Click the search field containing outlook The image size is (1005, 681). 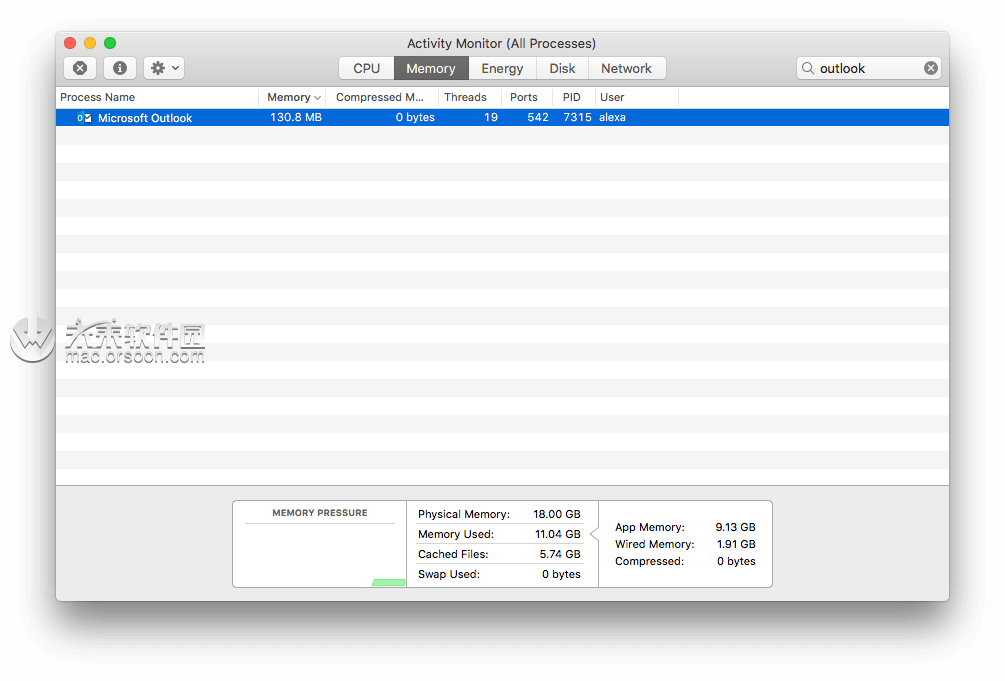(x=868, y=68)
